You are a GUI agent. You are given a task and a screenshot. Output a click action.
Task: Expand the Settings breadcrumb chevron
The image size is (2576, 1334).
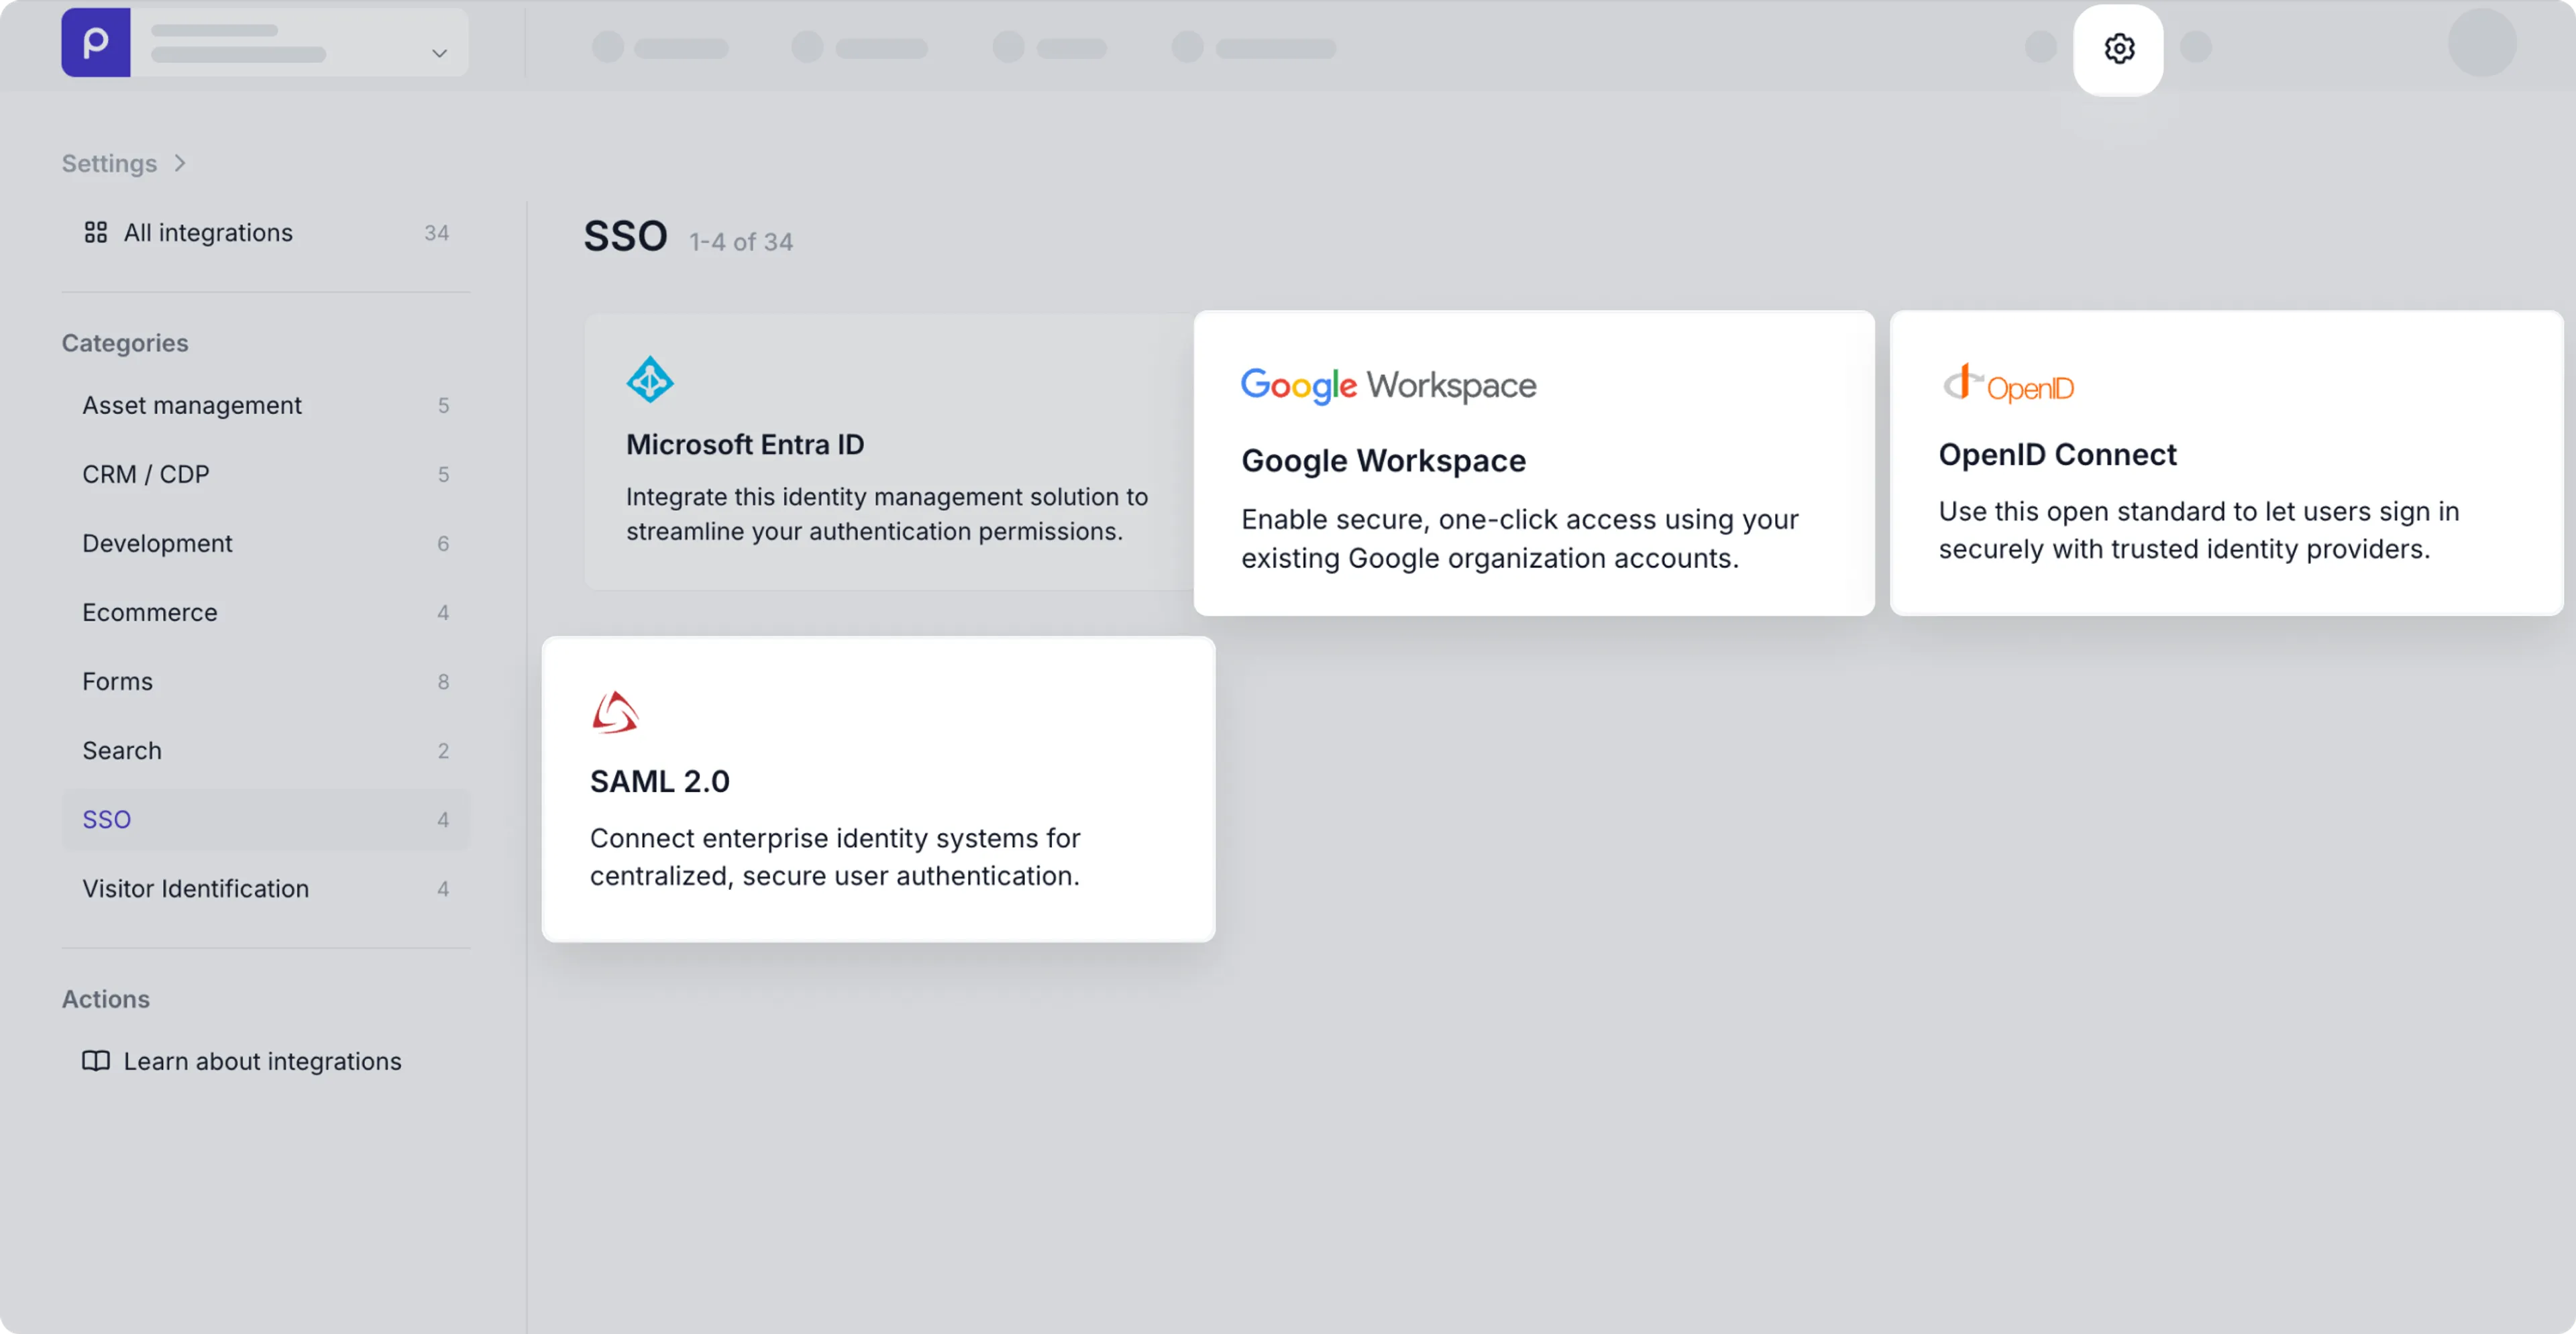(x=181, y=163)
